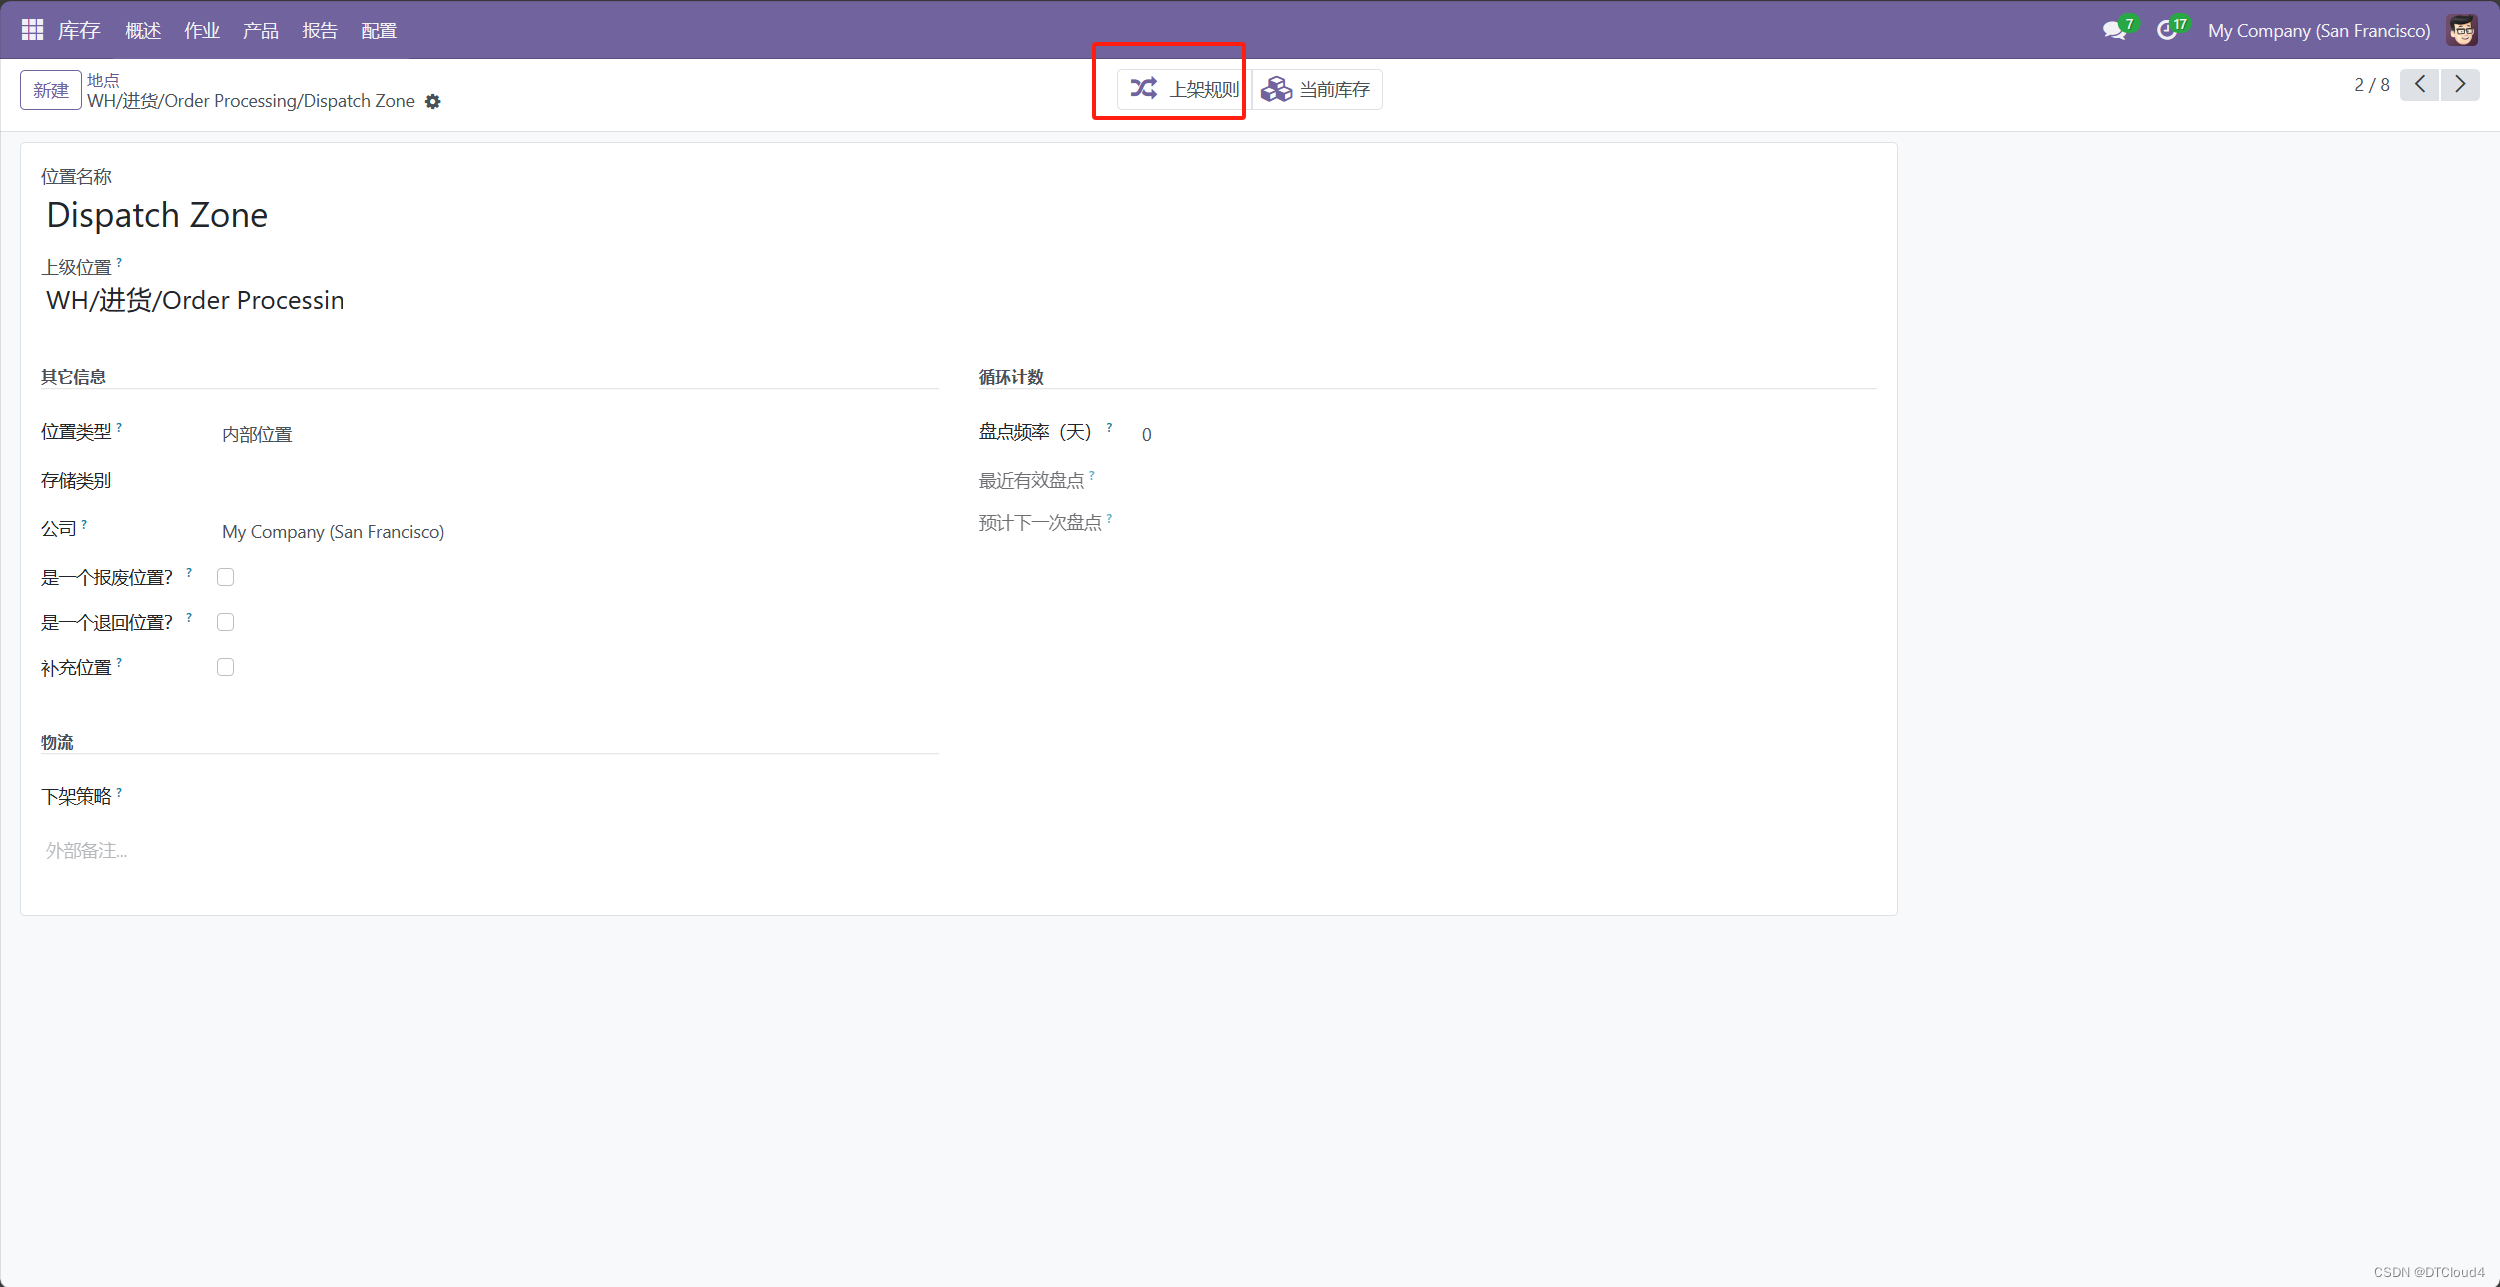Click the 地点 breadcrumb link
This screenshot has width=2500, height=1287.
[103, 80]
